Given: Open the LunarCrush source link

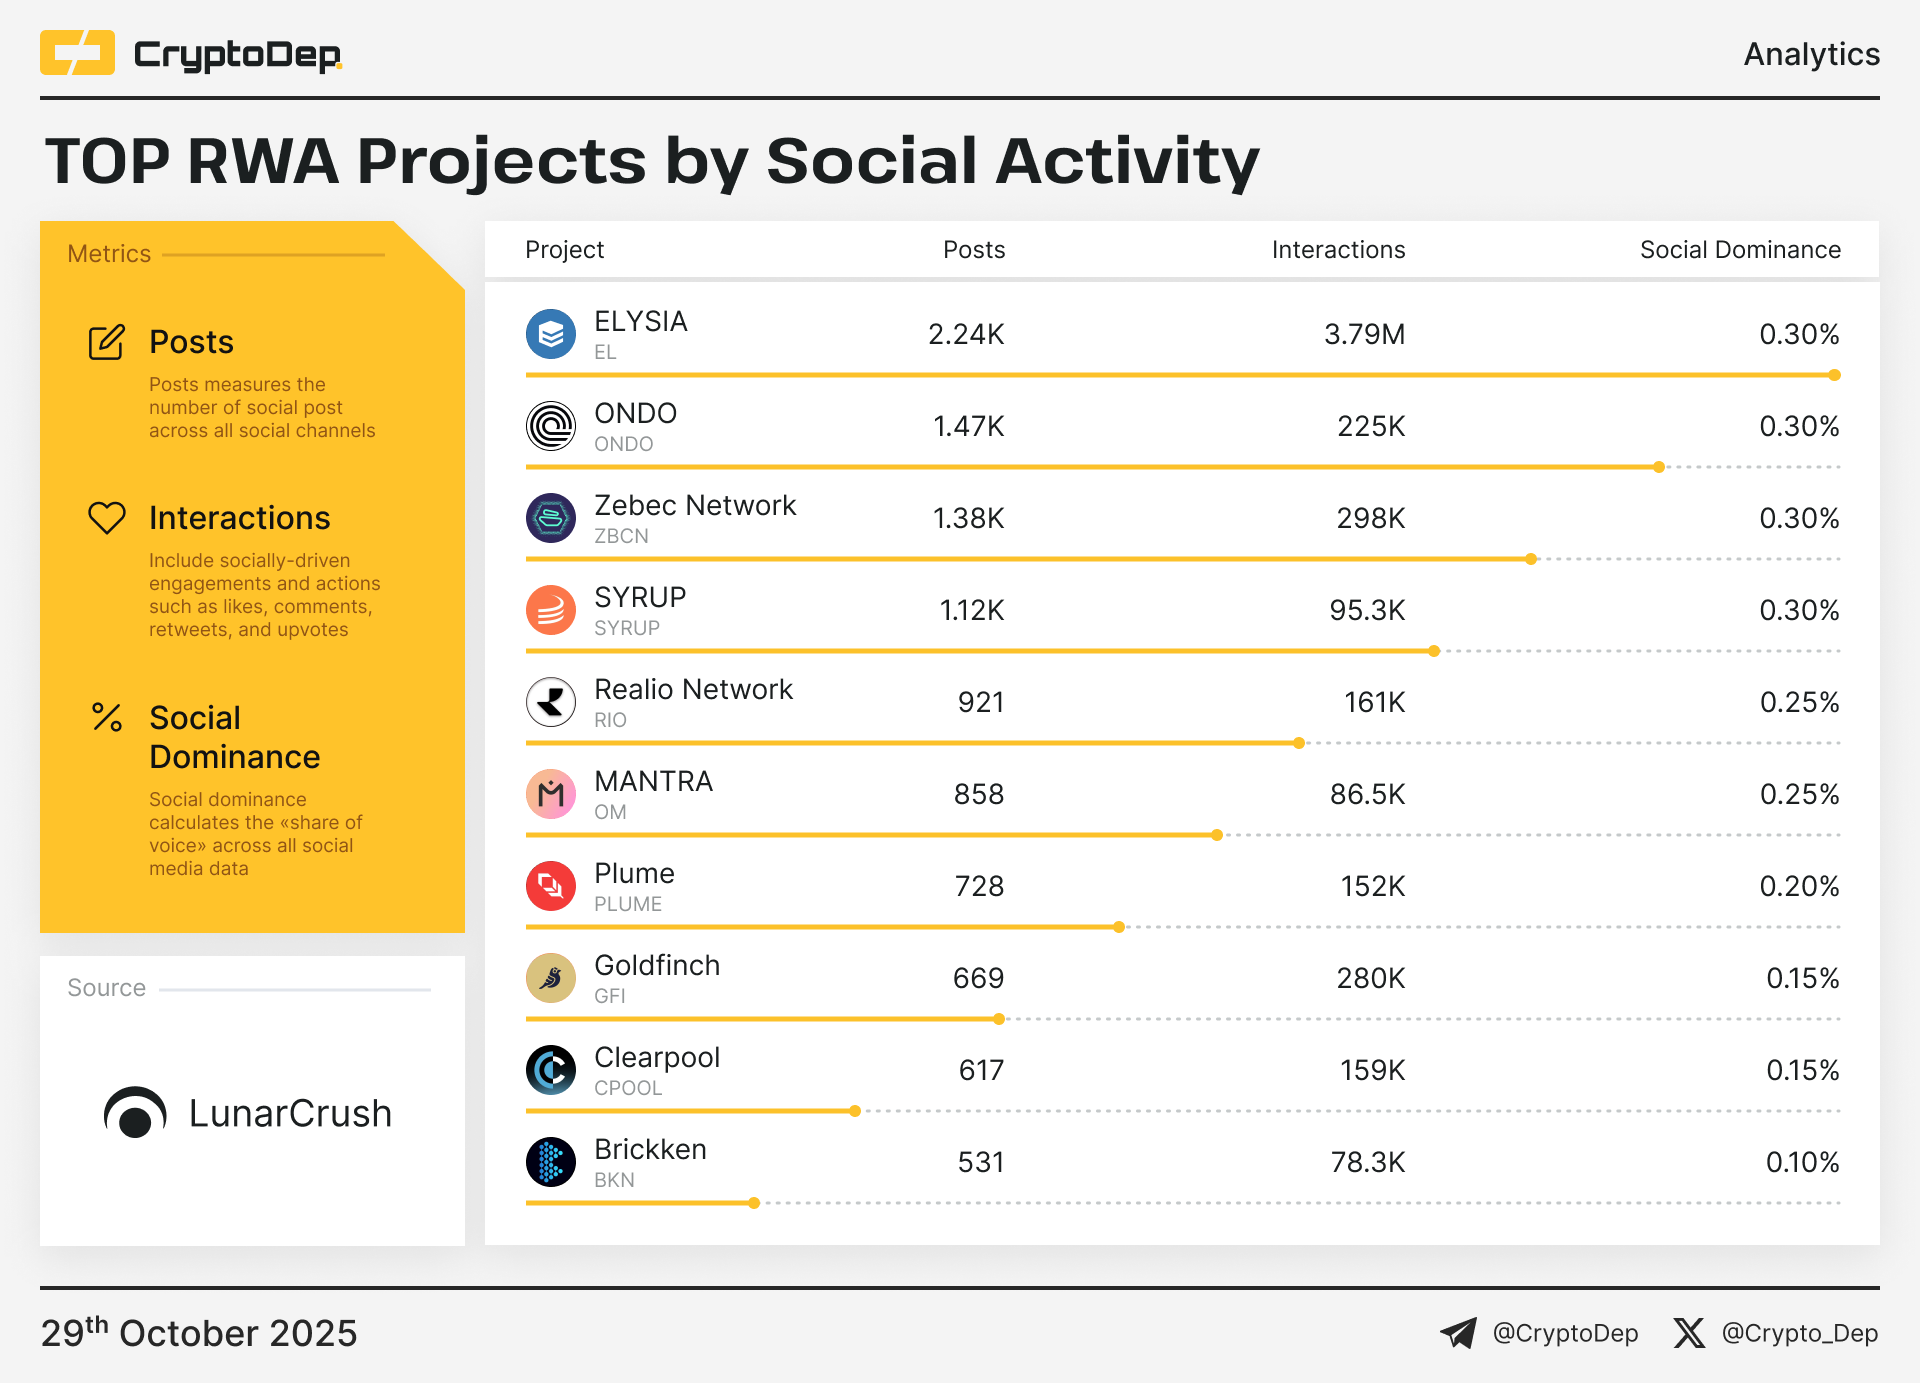Looking at the screenshot, I should coord(248,1113).
